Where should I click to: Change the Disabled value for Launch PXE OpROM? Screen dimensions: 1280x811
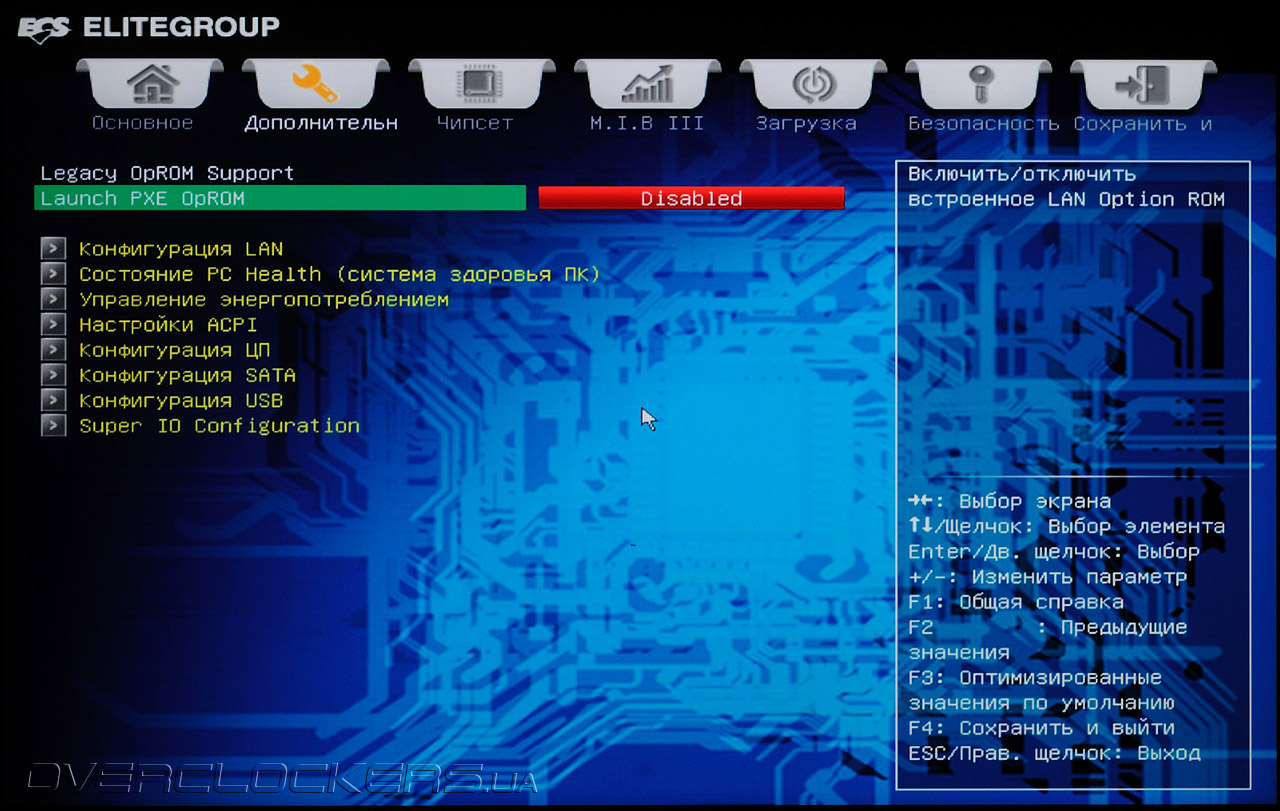pyautogui.click(x=691, y=198)
